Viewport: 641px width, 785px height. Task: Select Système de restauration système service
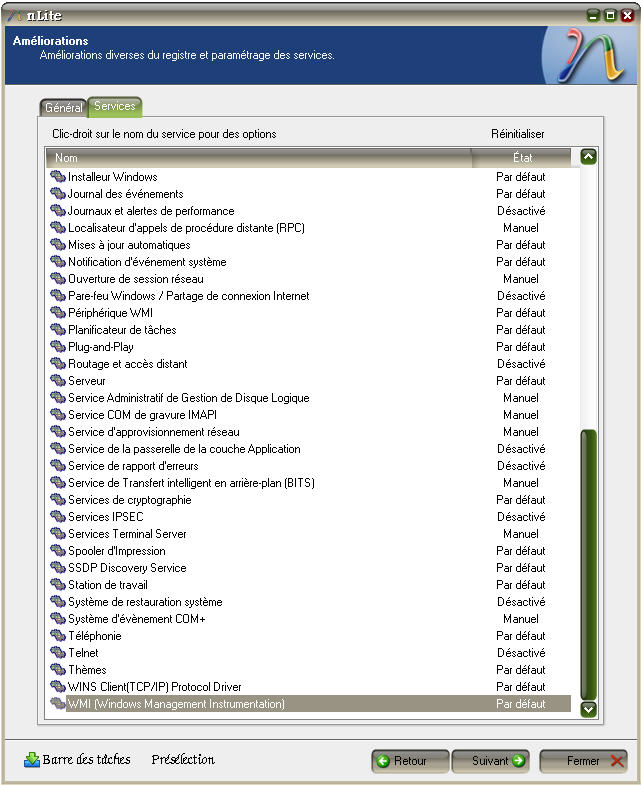308,602
